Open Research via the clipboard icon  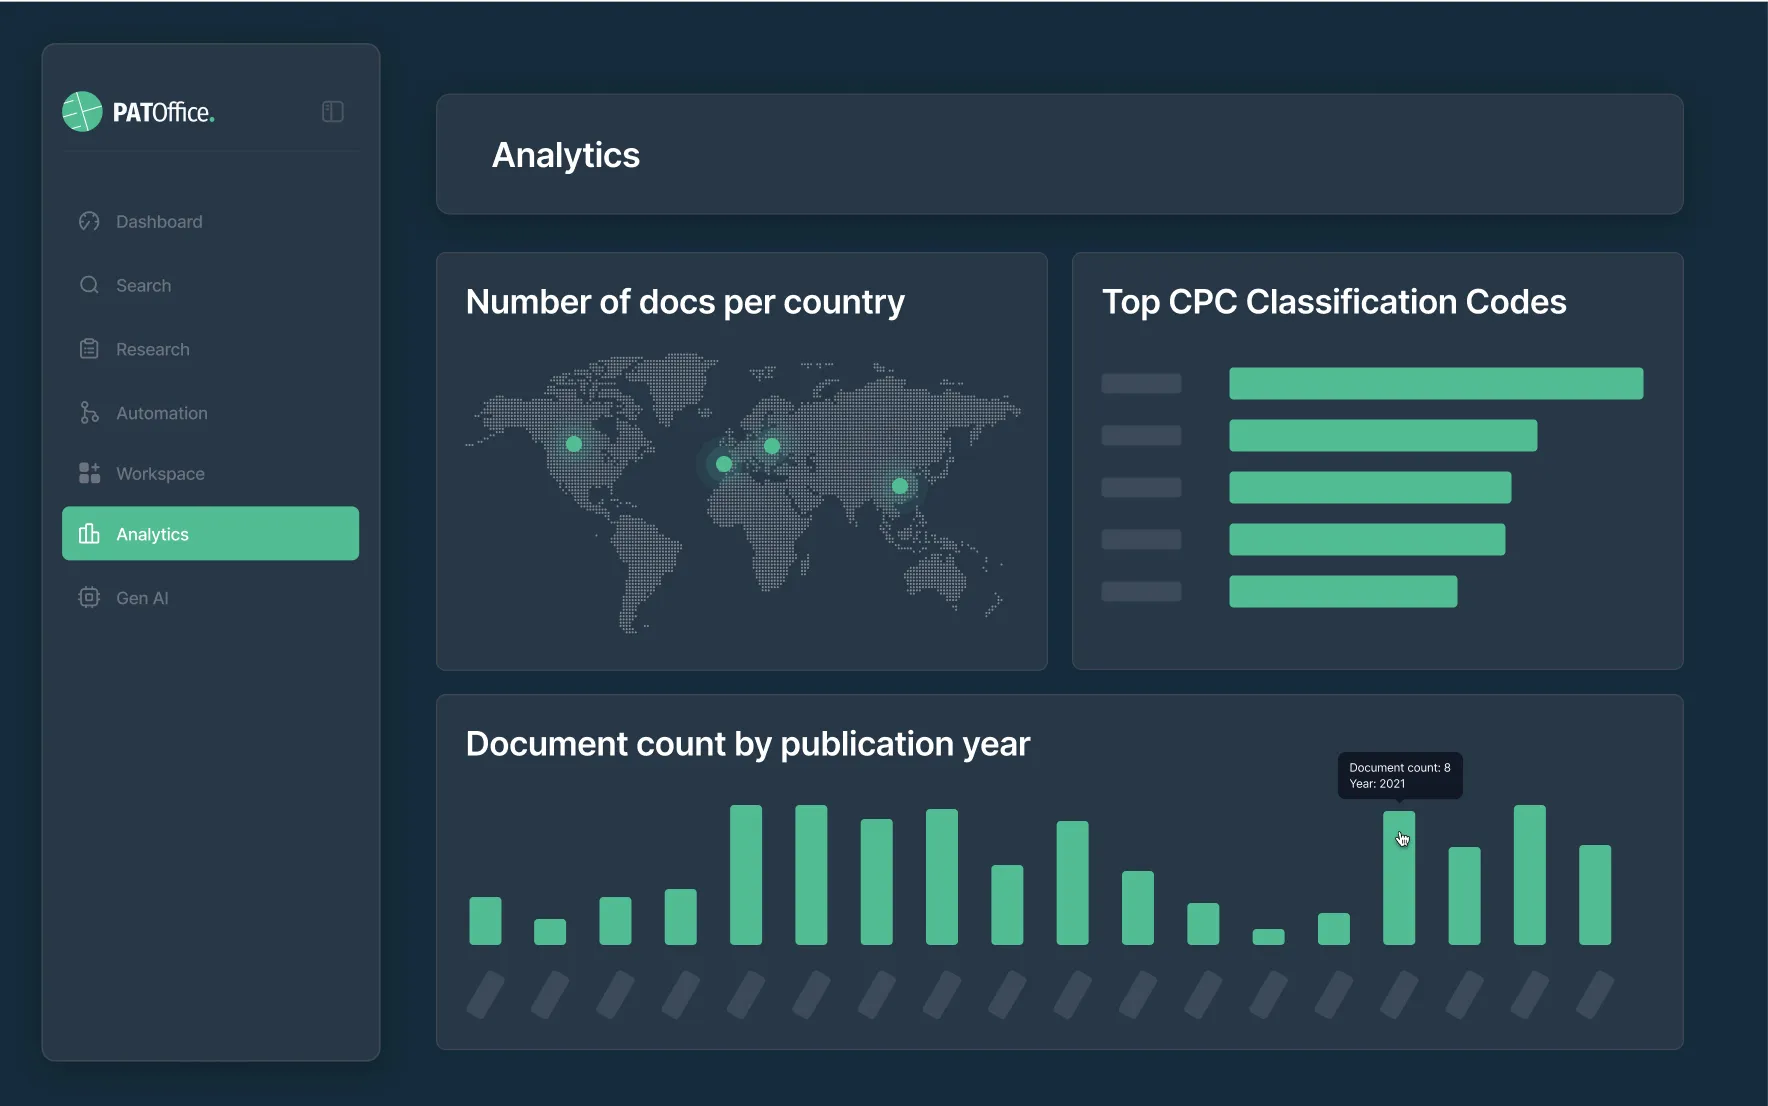click(x=89, y=348)
